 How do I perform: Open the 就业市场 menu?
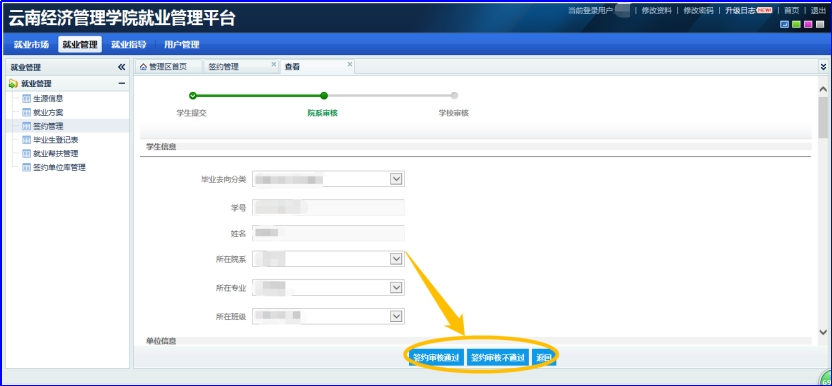coord(31,45)
